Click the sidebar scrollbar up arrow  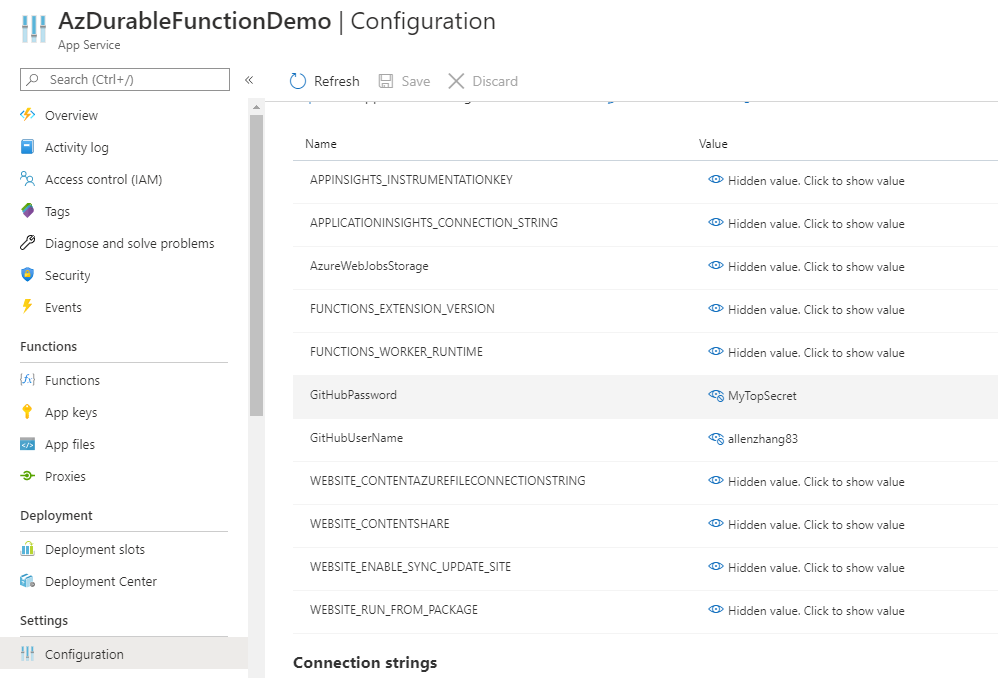pos(256,107)
